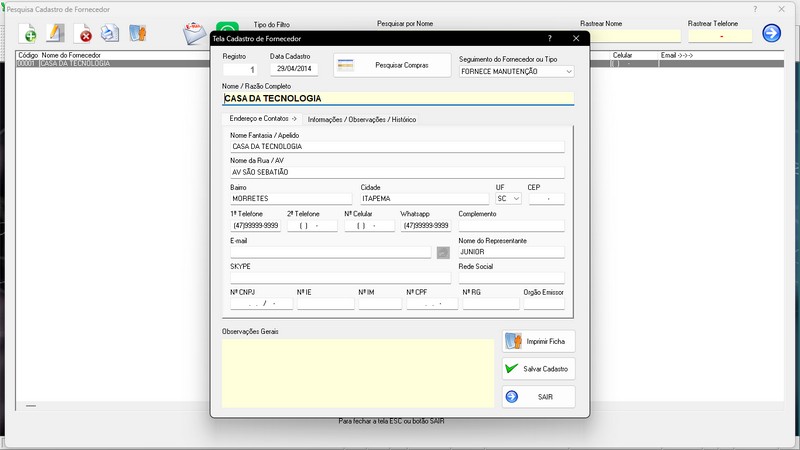Click the Complemento field
This screenshot has width=800, height=450.
coord(511,226)
